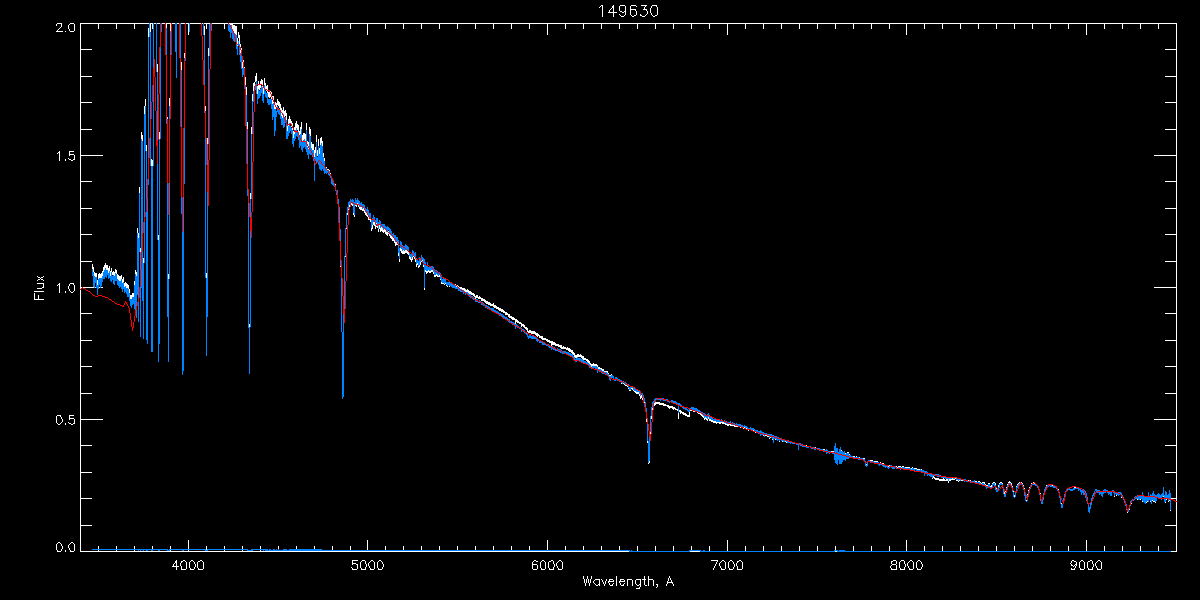This screenshot has width=1200, height=600.
Task: Click the Wavelength, A axis label
Action: (628, 581)
